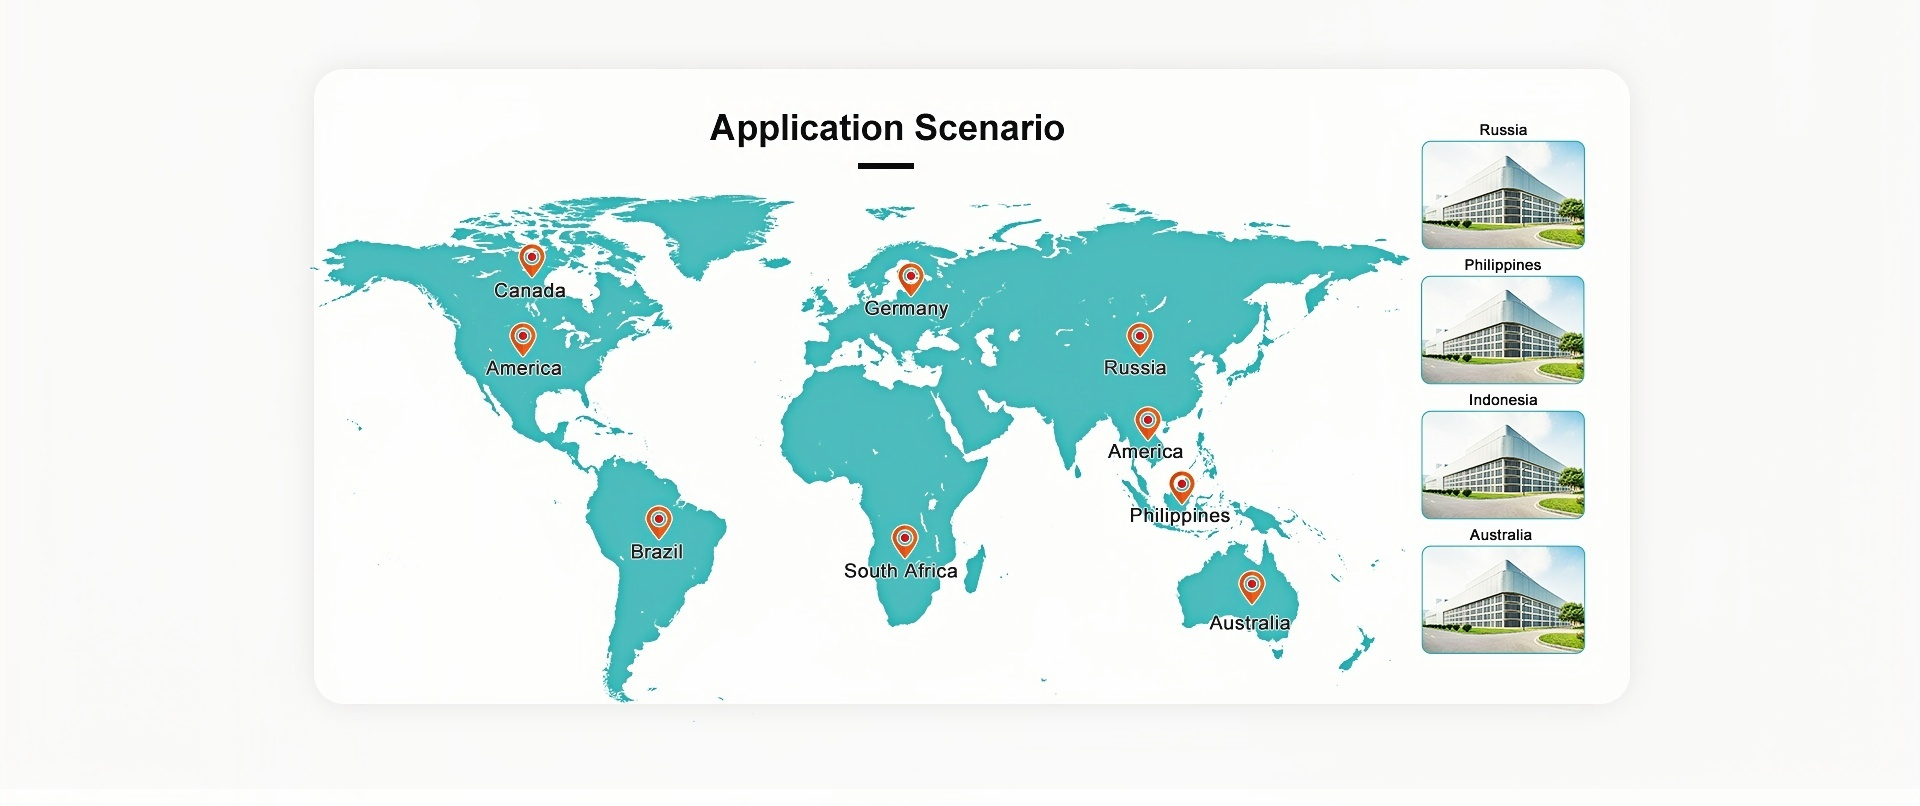This screenshot has height=806, width=1920.
Task: Click the Germany location pin
Action: coord(910,278)
